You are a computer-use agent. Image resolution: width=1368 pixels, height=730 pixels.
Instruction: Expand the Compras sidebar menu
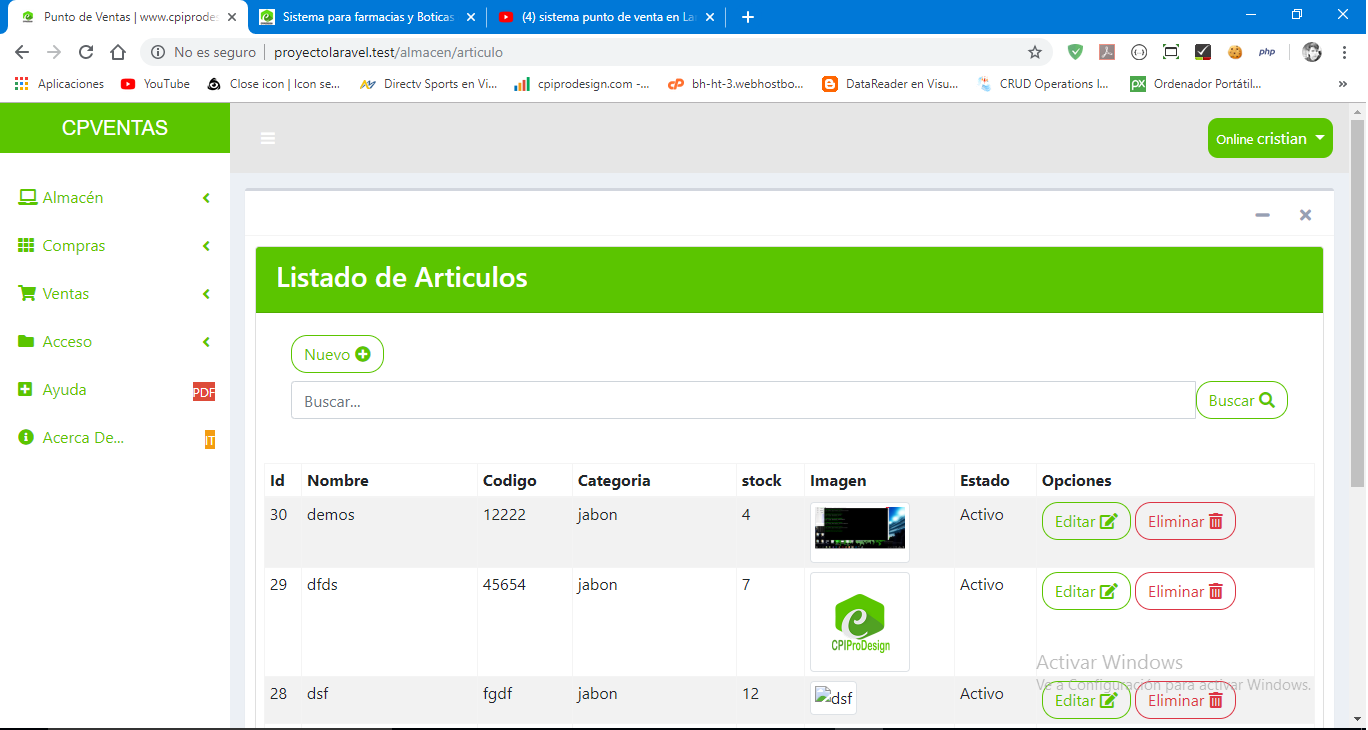point(73,246)
